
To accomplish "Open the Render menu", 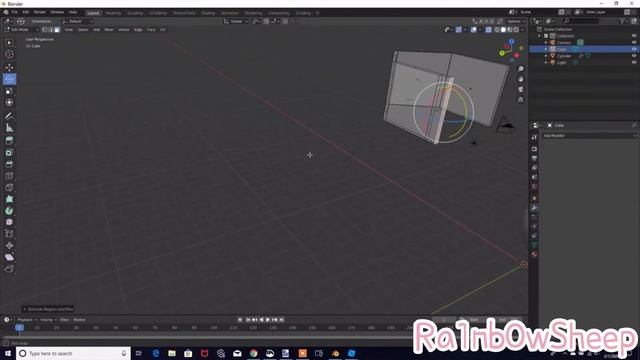I will pyautogui.click(x=40, y=12).
